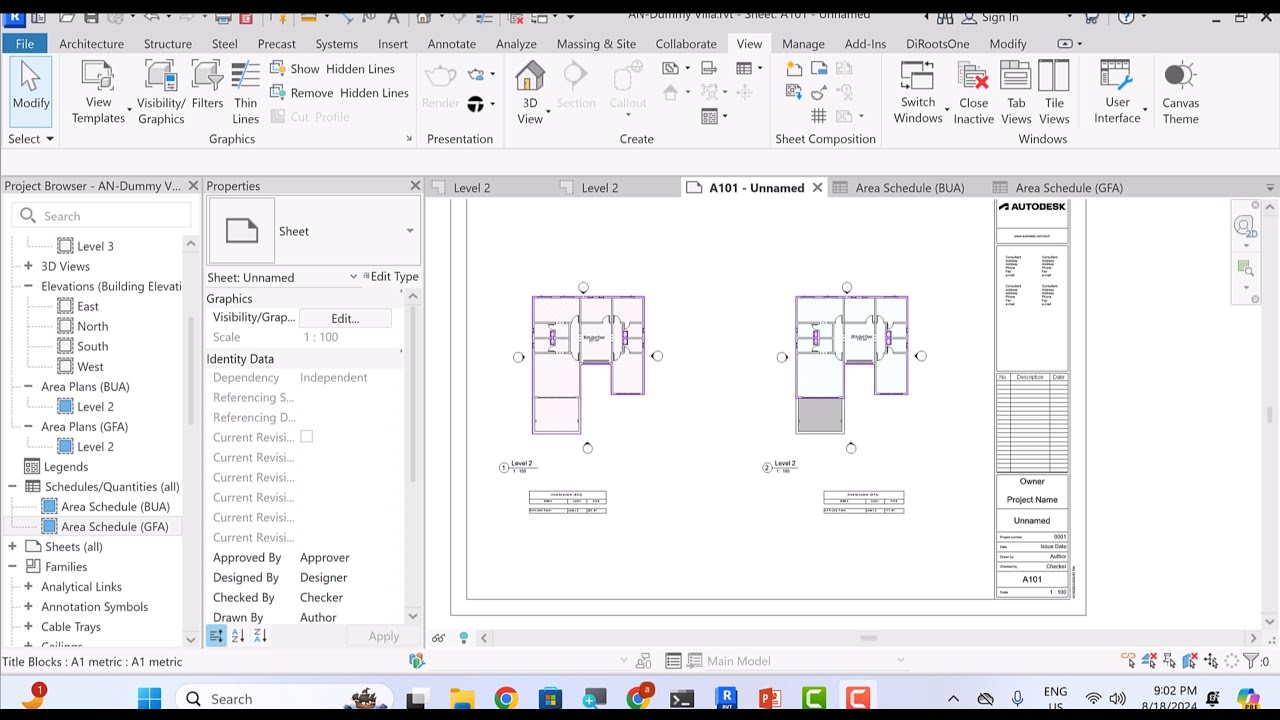1280x720 pixels.
Task: Arrange windows with Tile Views
Action: (x=1054, y=92)
